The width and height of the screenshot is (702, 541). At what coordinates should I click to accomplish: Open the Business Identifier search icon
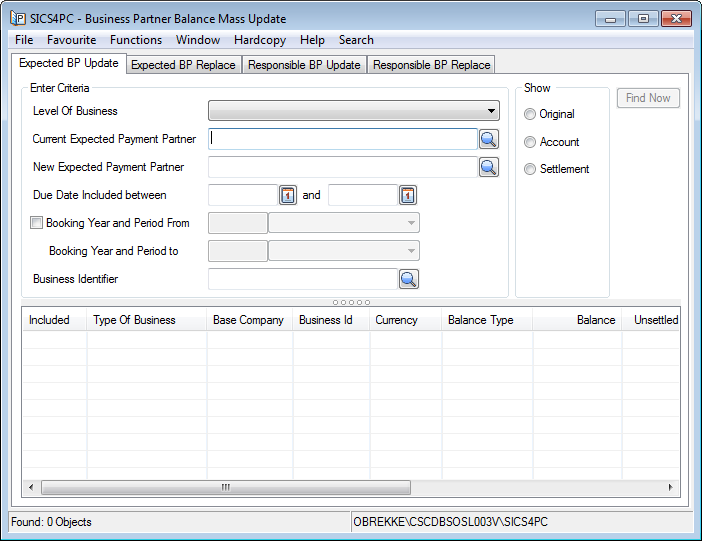coord(409,279)
